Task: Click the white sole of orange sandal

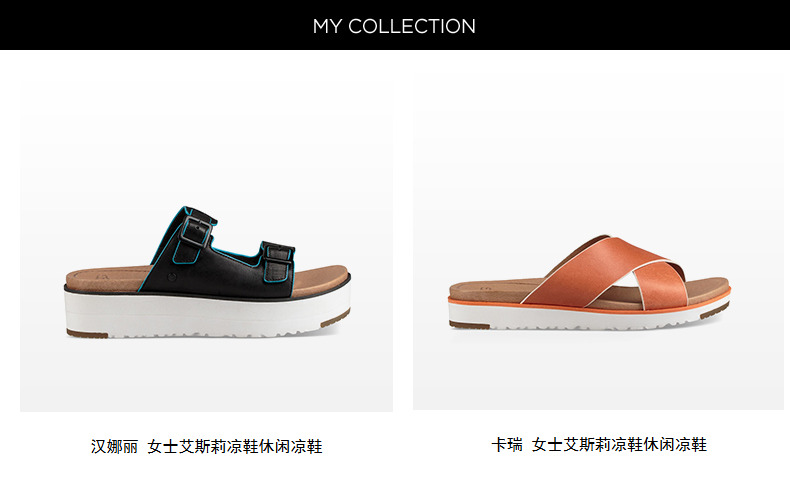Action: (589, 319)
